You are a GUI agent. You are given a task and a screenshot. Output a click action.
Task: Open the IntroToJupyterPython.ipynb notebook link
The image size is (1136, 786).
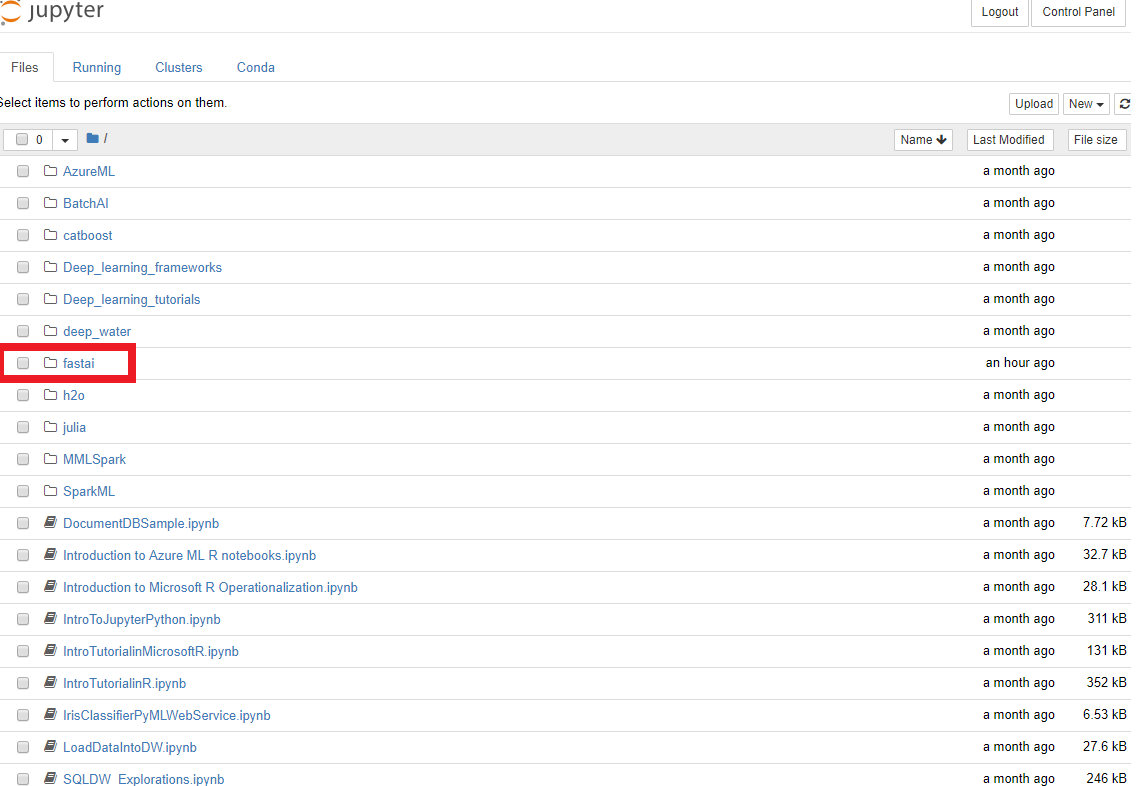[x=141, y=619]
